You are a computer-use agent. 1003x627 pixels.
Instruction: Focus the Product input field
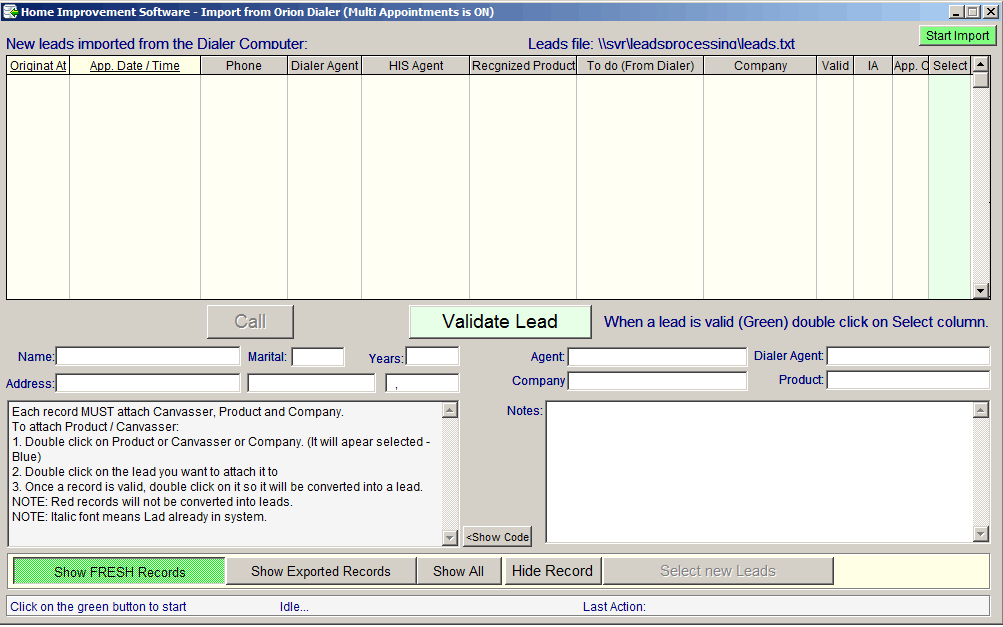(908, 380)
